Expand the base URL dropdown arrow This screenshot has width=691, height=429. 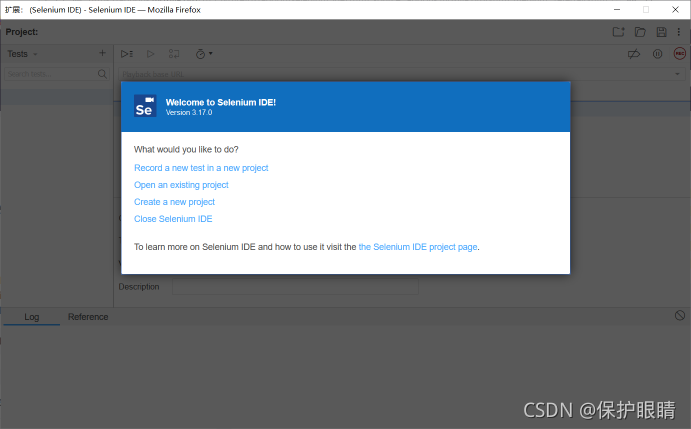click(x=677, y=74)
